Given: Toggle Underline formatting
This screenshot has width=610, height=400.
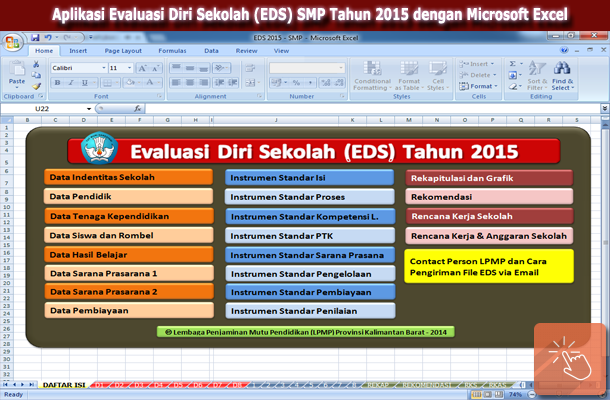Looking at the screenshot, I should [x=84, y=82].
